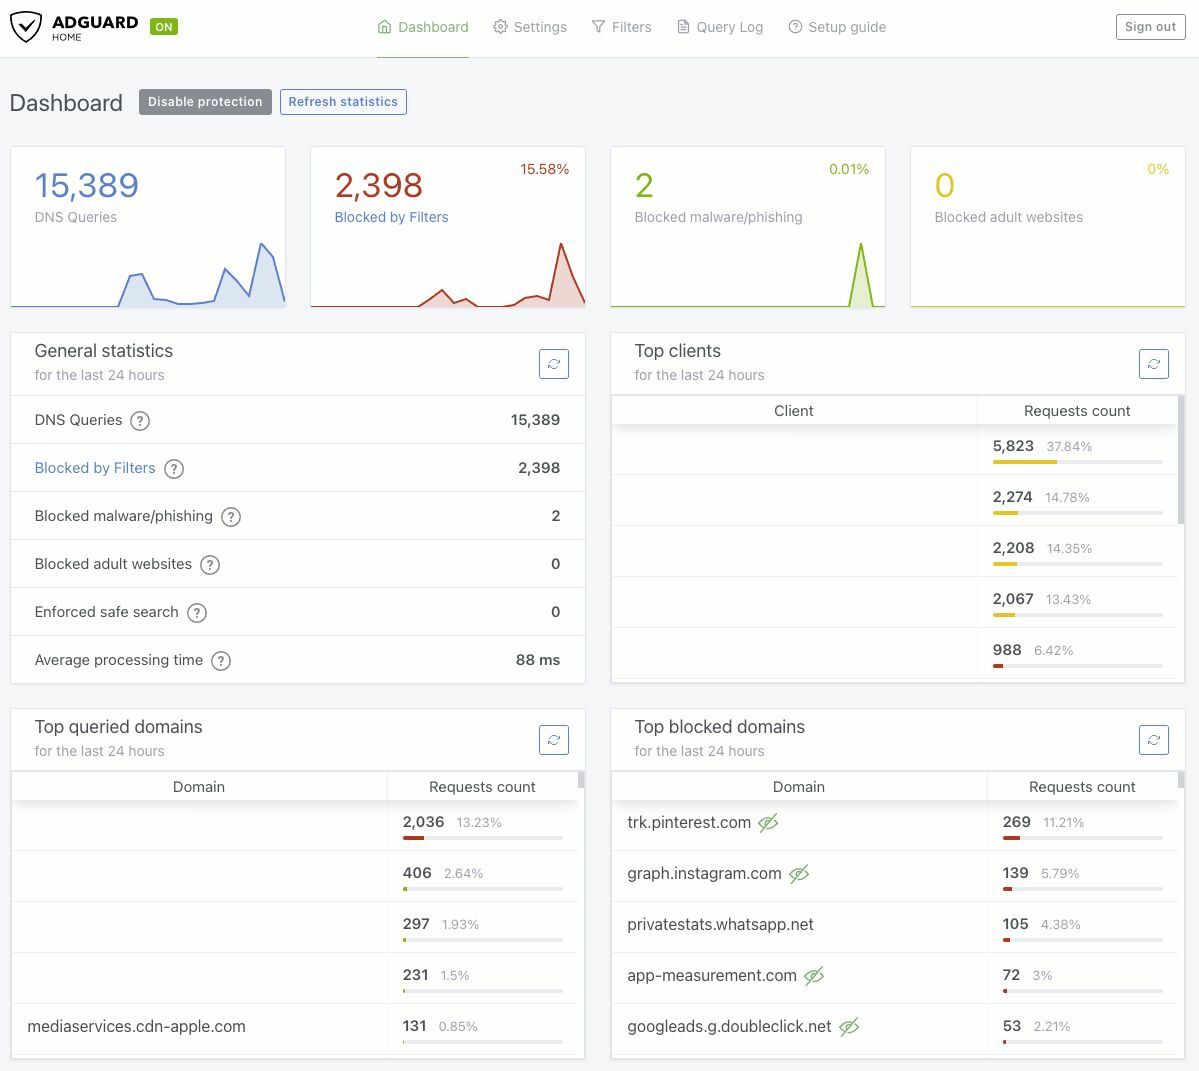Select the googleads.g.doubleclick.net domain text
Image resolution: width=1199 pixels, height=1071 pixels.
point(729,1027)
